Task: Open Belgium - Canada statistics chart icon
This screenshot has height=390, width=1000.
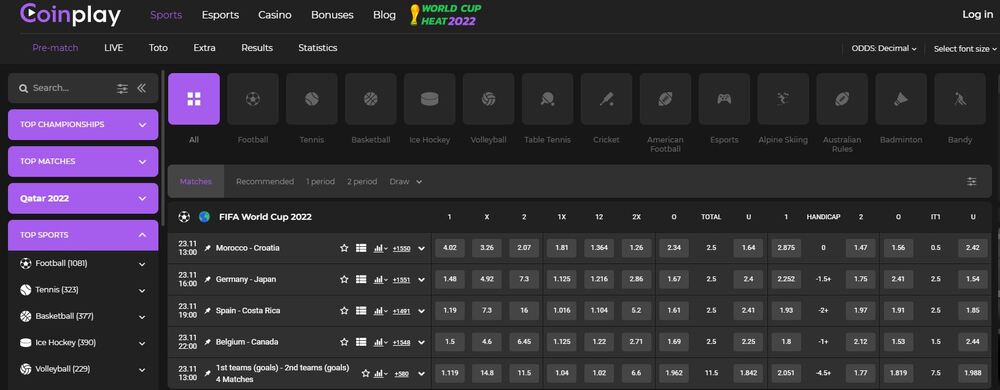Action: click(x=380, y=342)
